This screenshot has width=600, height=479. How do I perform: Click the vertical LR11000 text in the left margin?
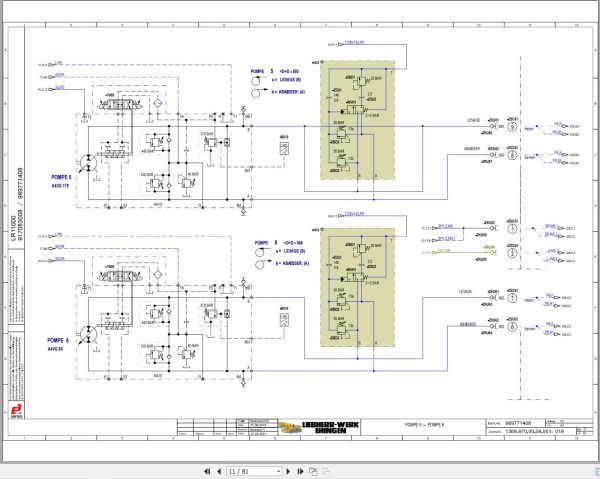pos(14,228)
